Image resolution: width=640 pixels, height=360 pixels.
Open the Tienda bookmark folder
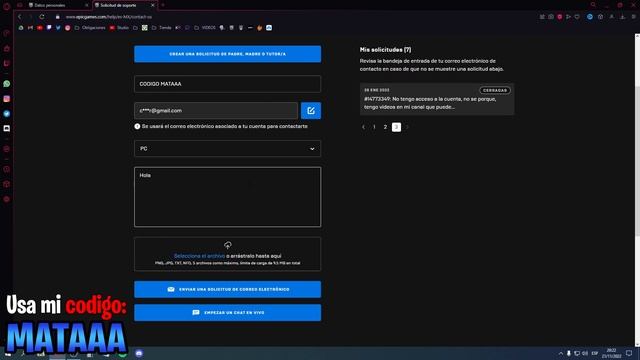tap(161, 28)
